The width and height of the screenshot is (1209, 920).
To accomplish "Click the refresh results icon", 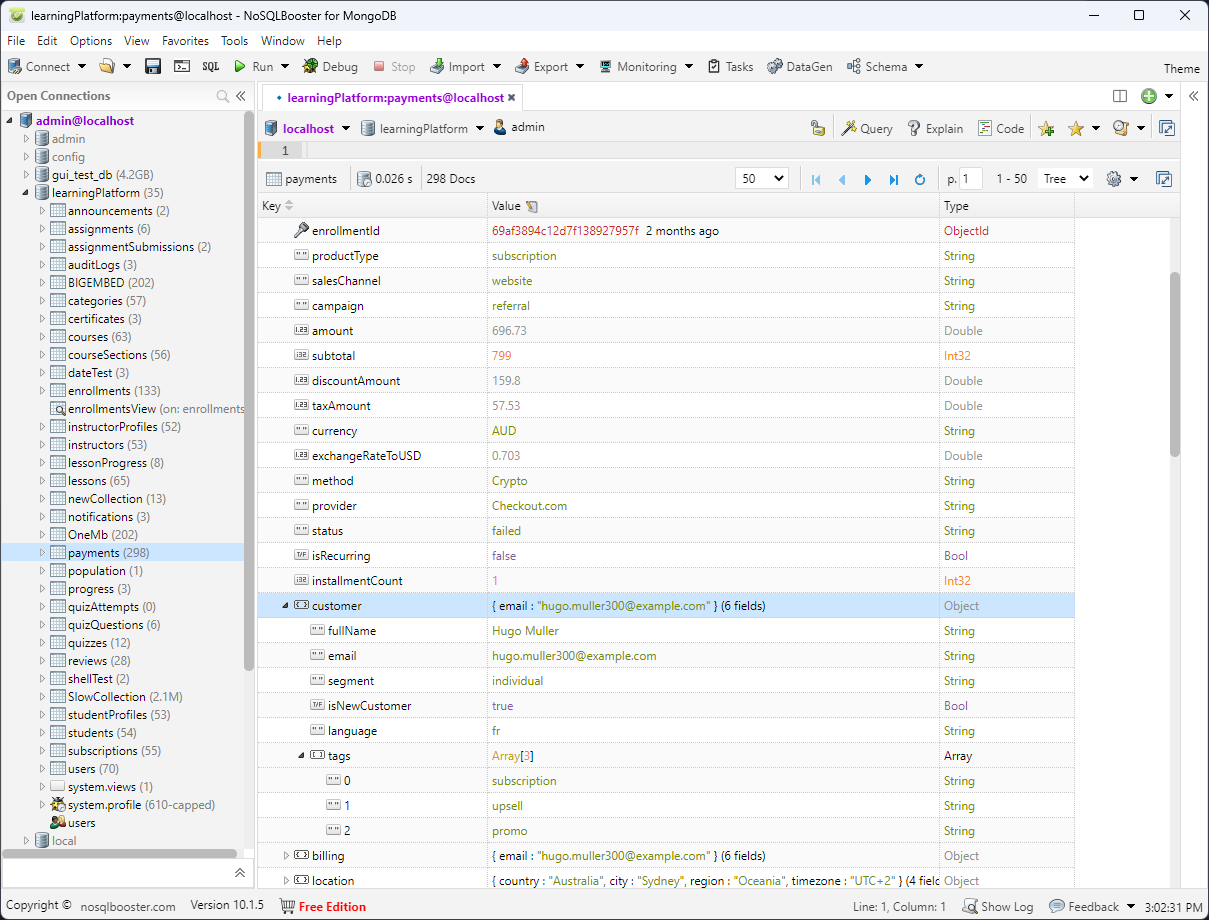I will pyautogui.click(x=920, y=179).
